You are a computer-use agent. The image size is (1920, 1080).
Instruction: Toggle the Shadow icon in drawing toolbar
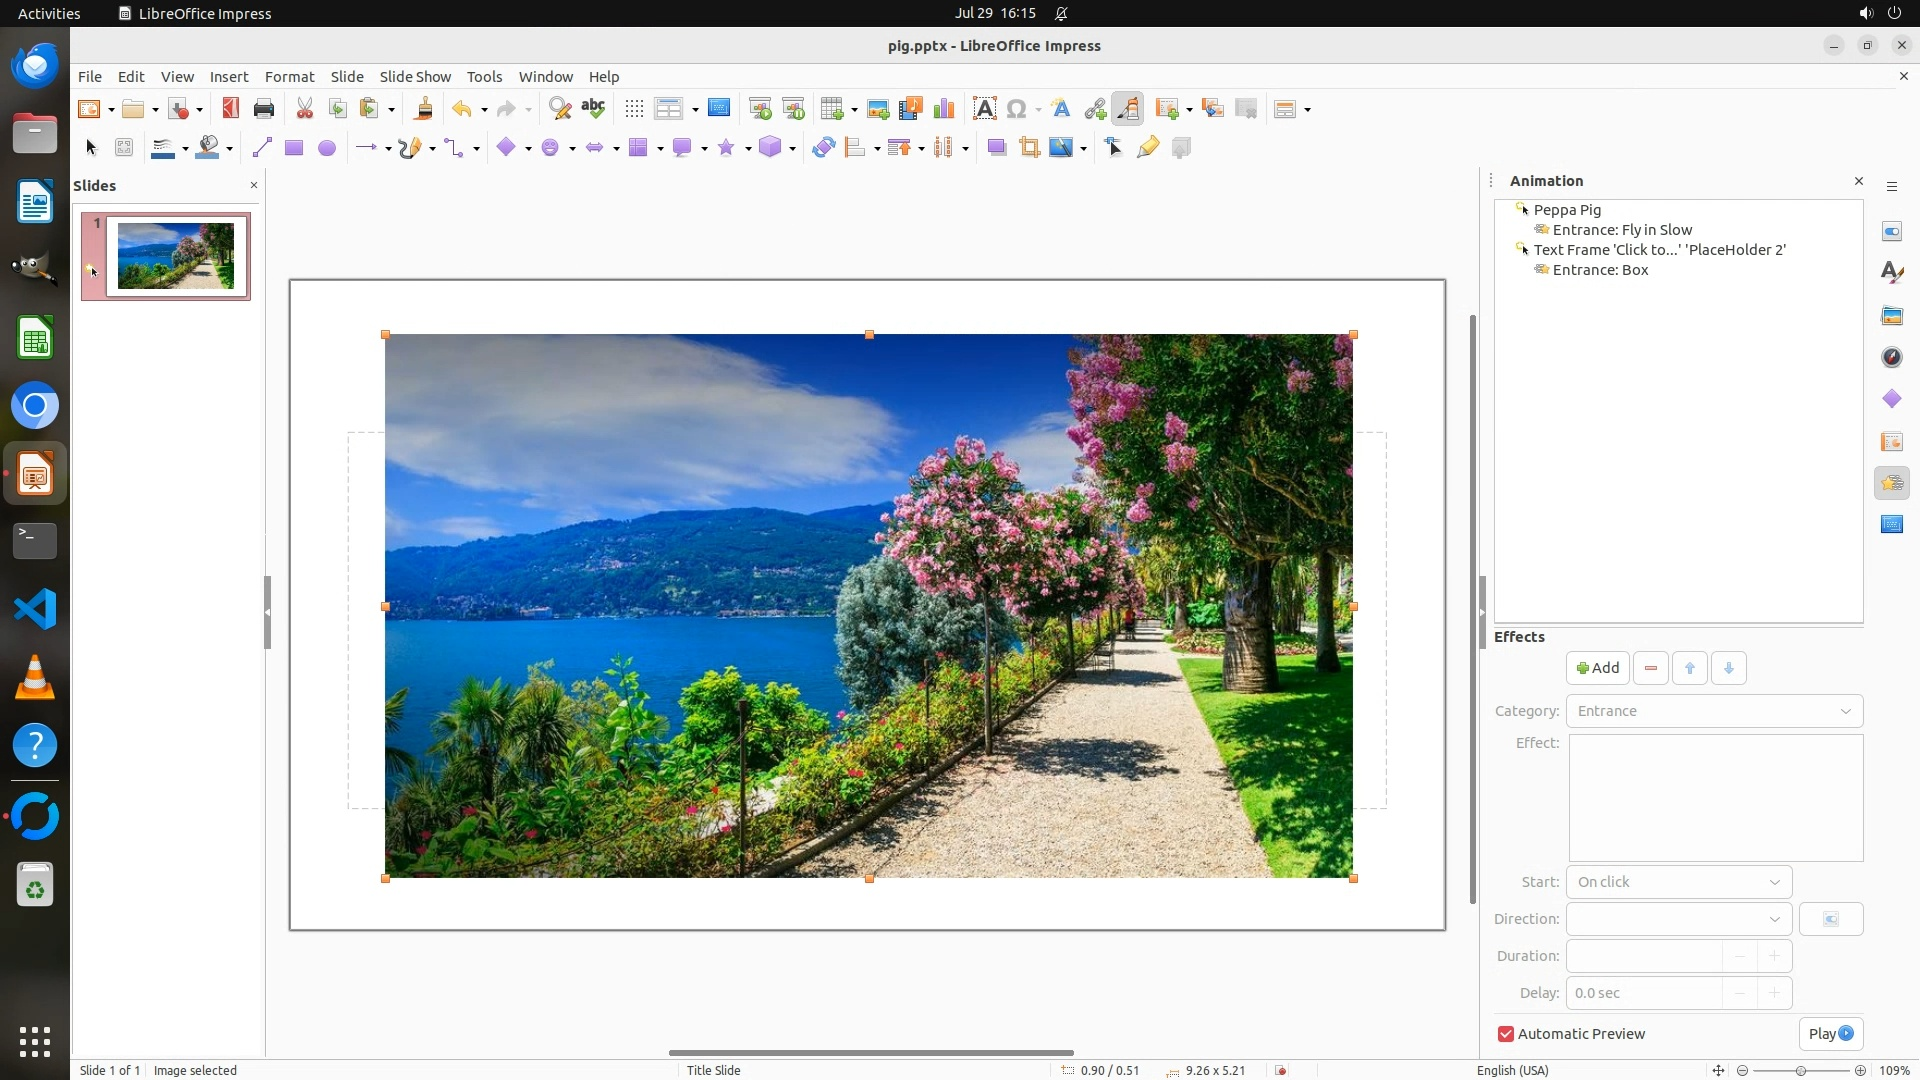[x=996, y=148]
